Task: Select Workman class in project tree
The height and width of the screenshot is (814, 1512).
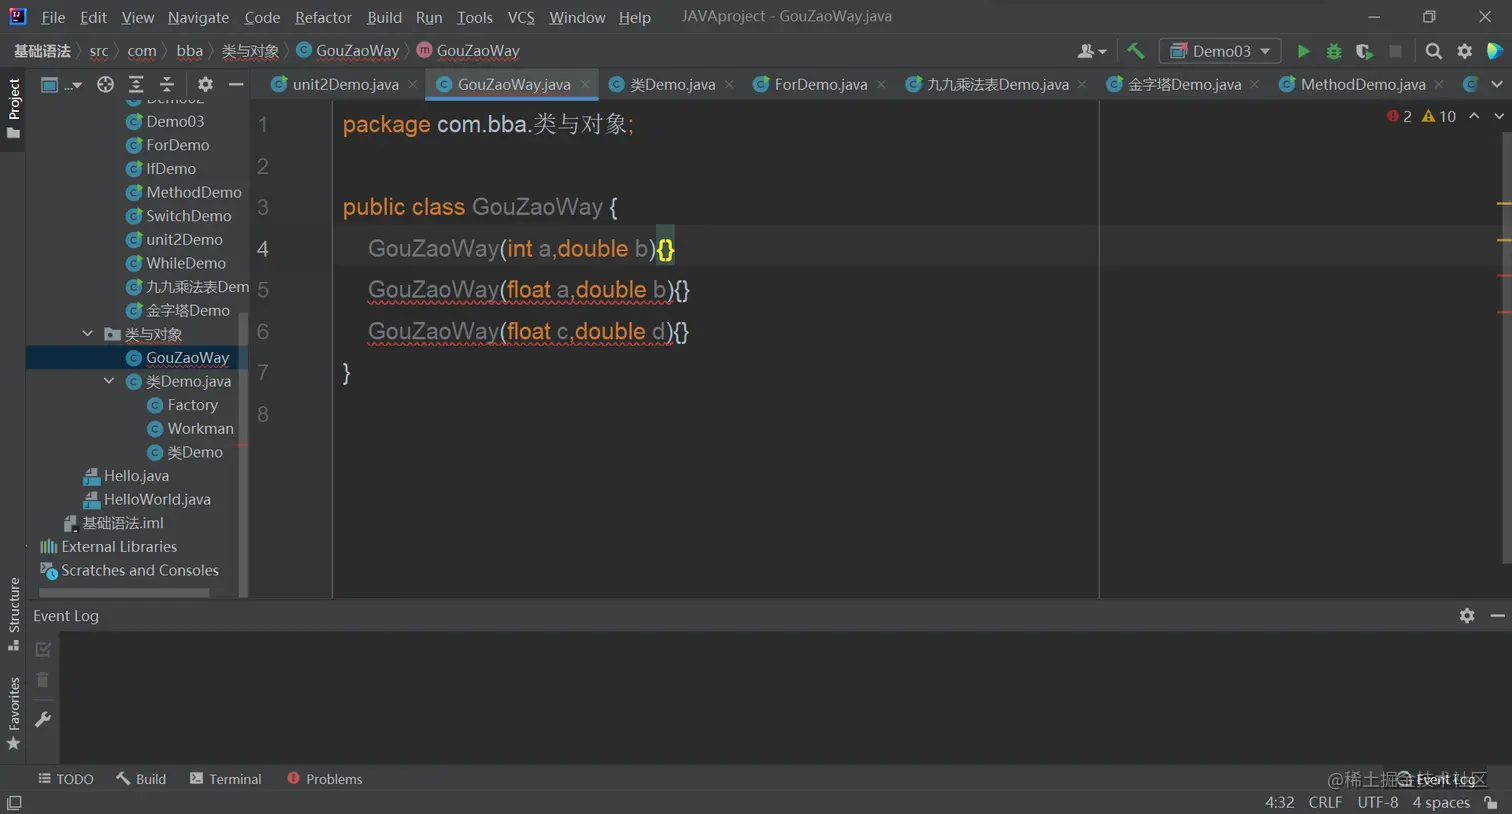Action: (x=200, y=428)
